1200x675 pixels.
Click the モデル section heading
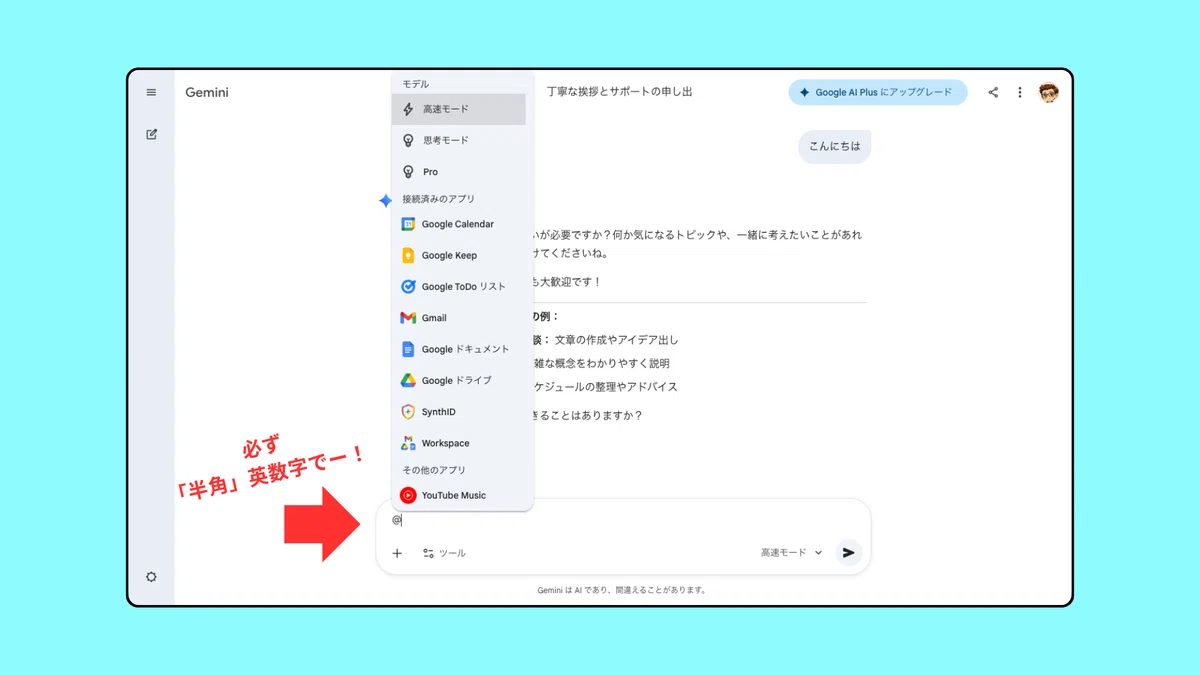pos(415,84)
